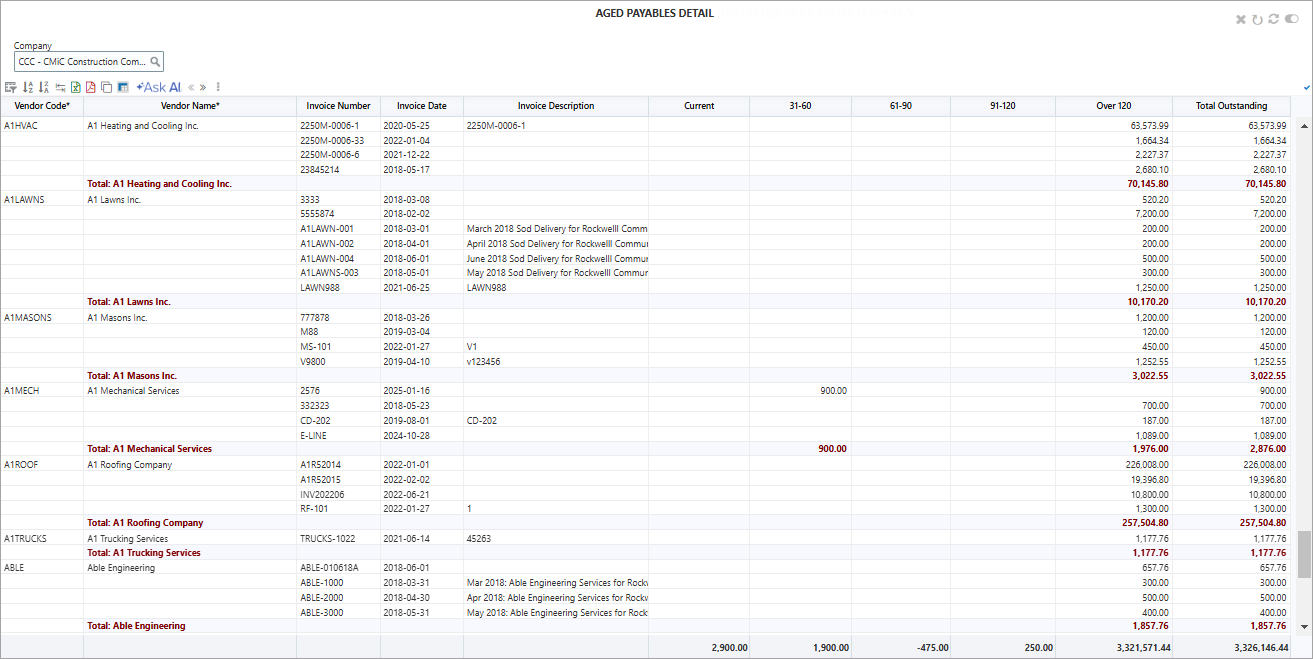Click the X clear icon at top right

1241,19
